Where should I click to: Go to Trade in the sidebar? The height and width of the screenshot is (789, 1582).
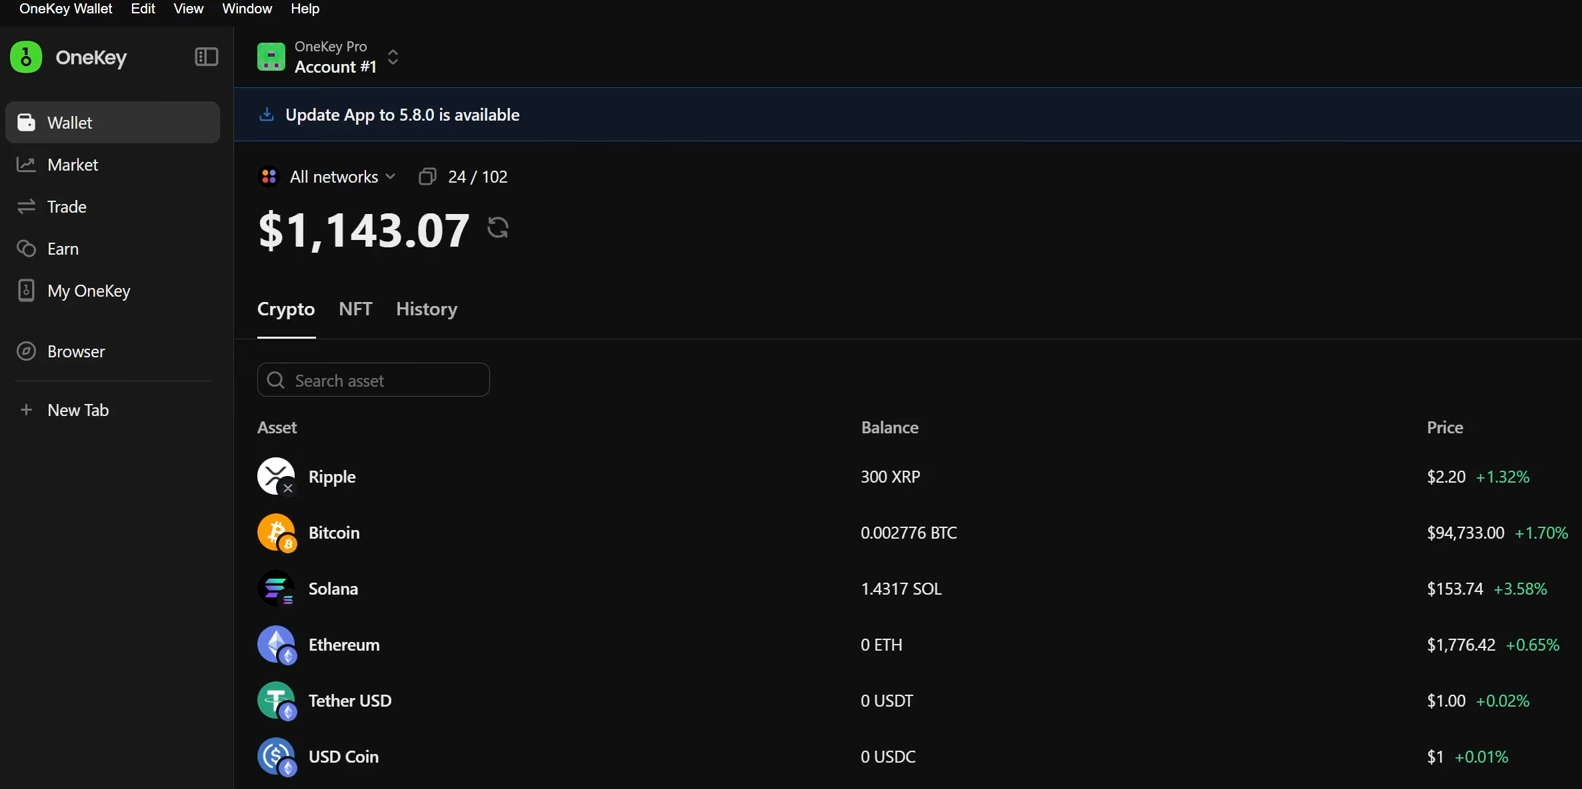(x=113, y=206)
